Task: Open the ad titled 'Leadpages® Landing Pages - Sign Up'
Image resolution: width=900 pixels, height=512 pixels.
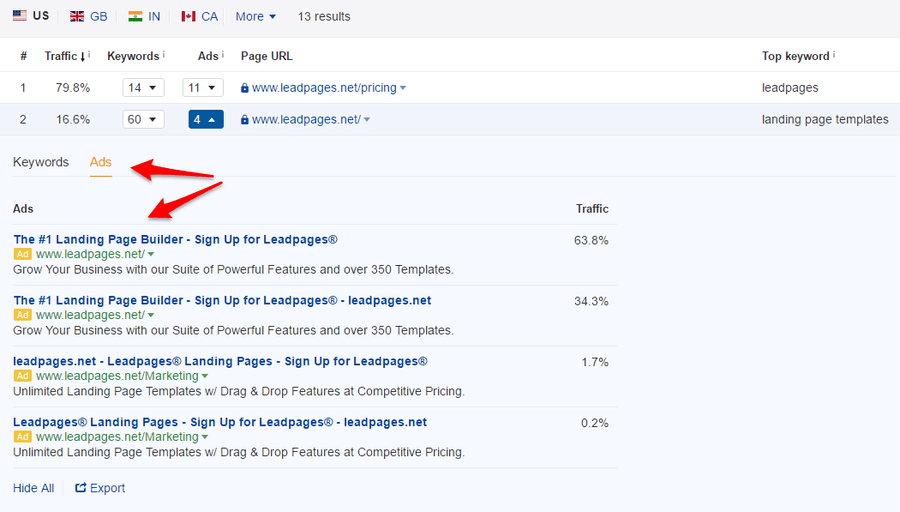Action: [220, 422]
